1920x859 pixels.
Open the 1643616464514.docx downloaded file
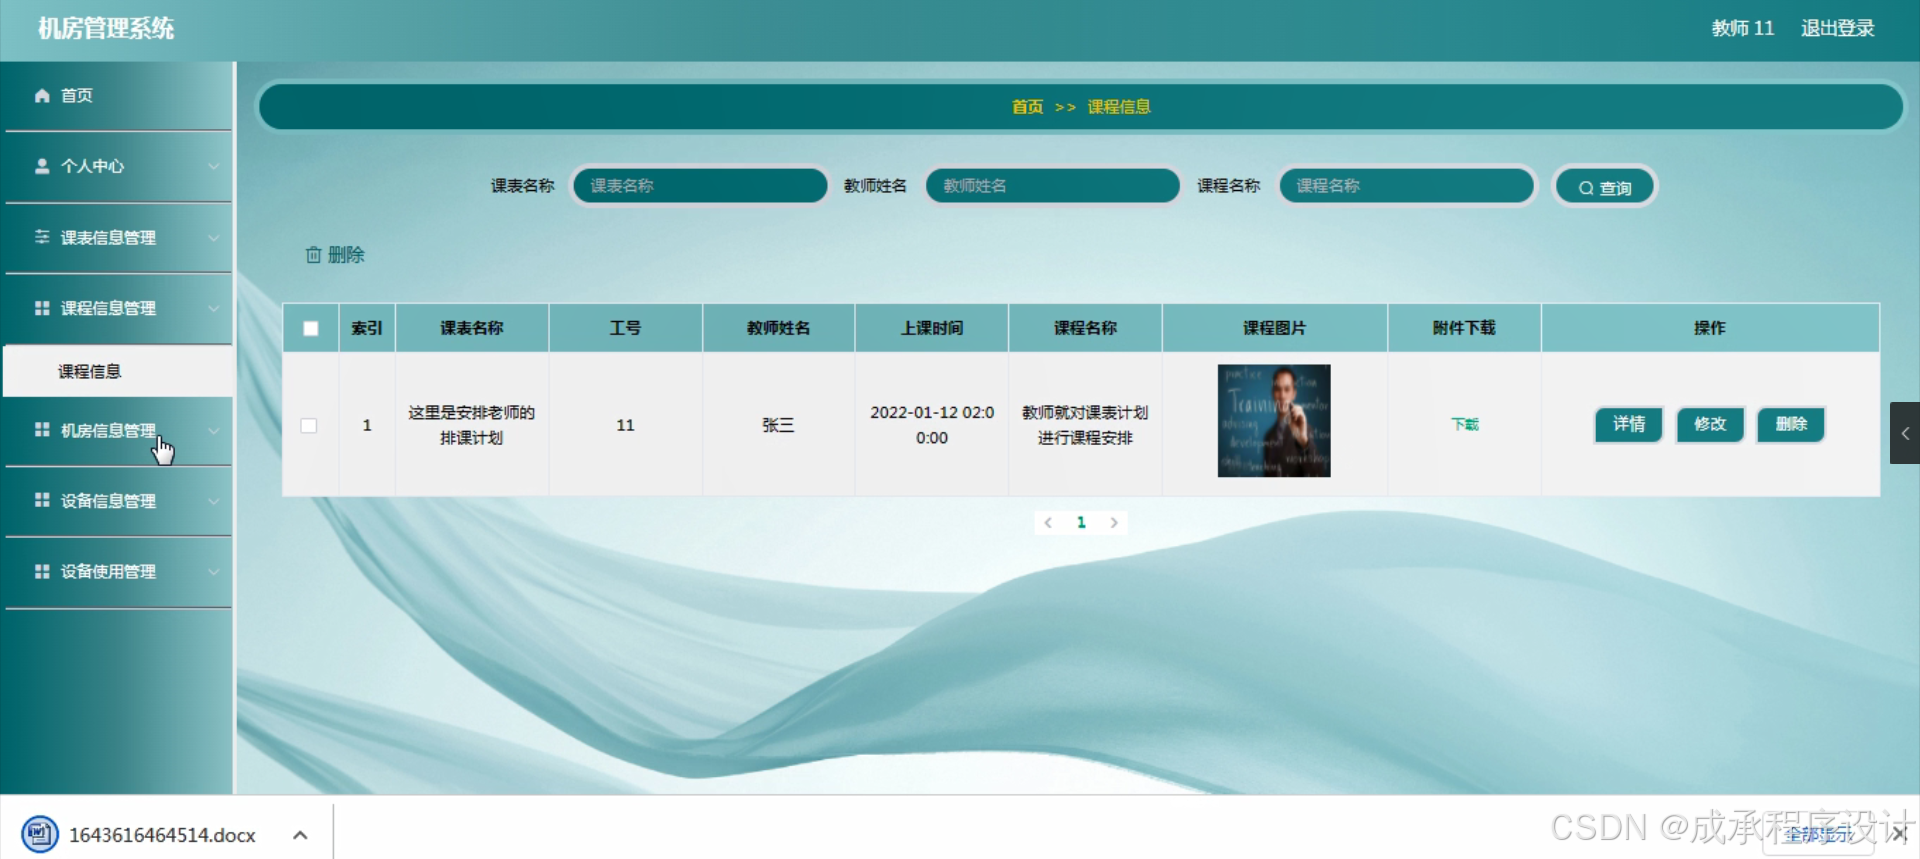(x=162, y=834)
